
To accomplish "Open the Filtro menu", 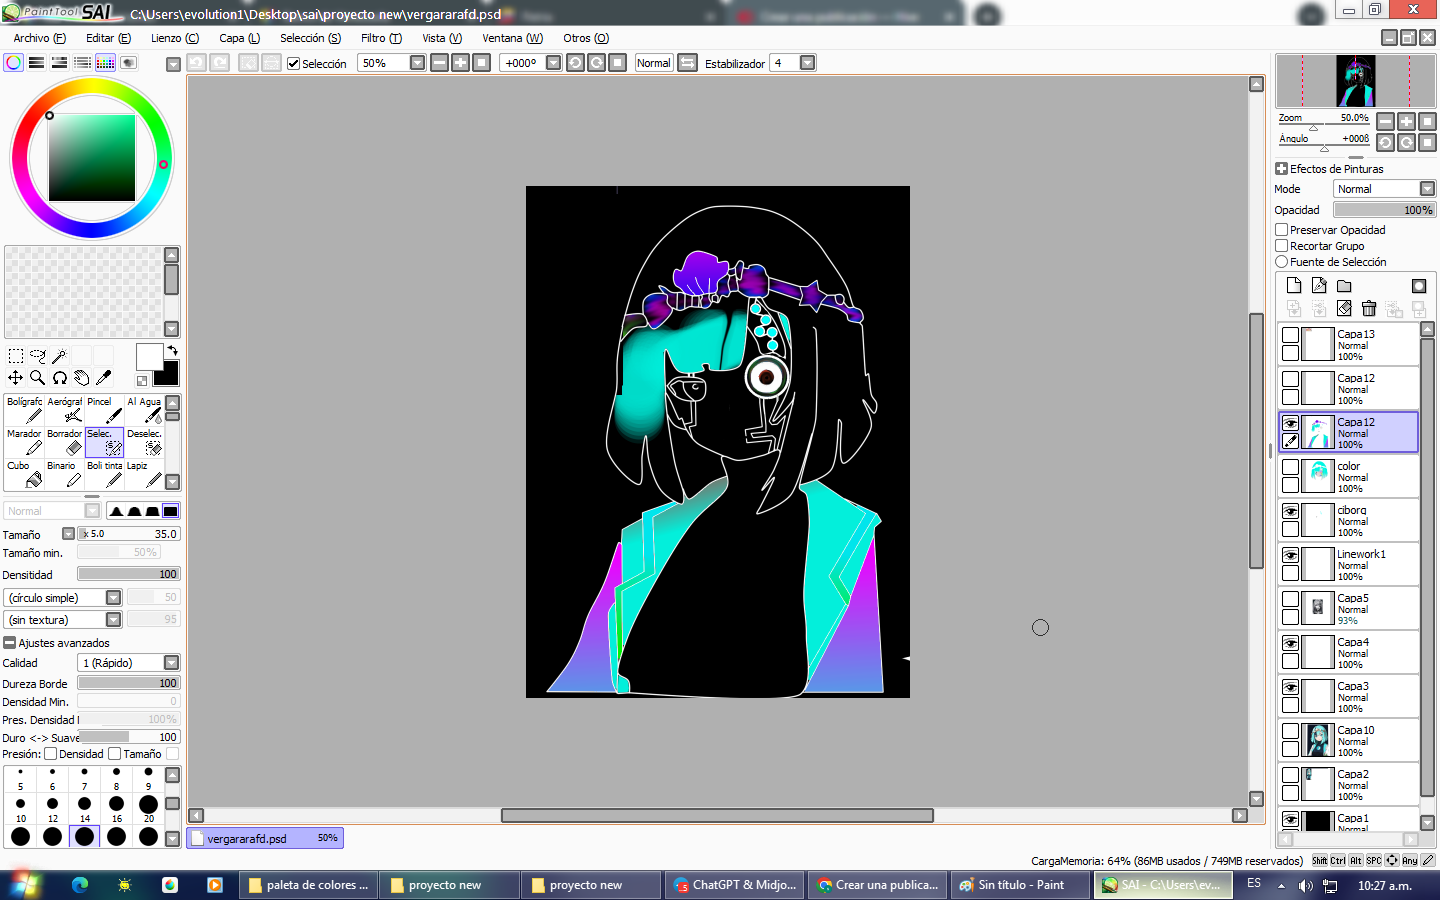I will click(381, 38).
